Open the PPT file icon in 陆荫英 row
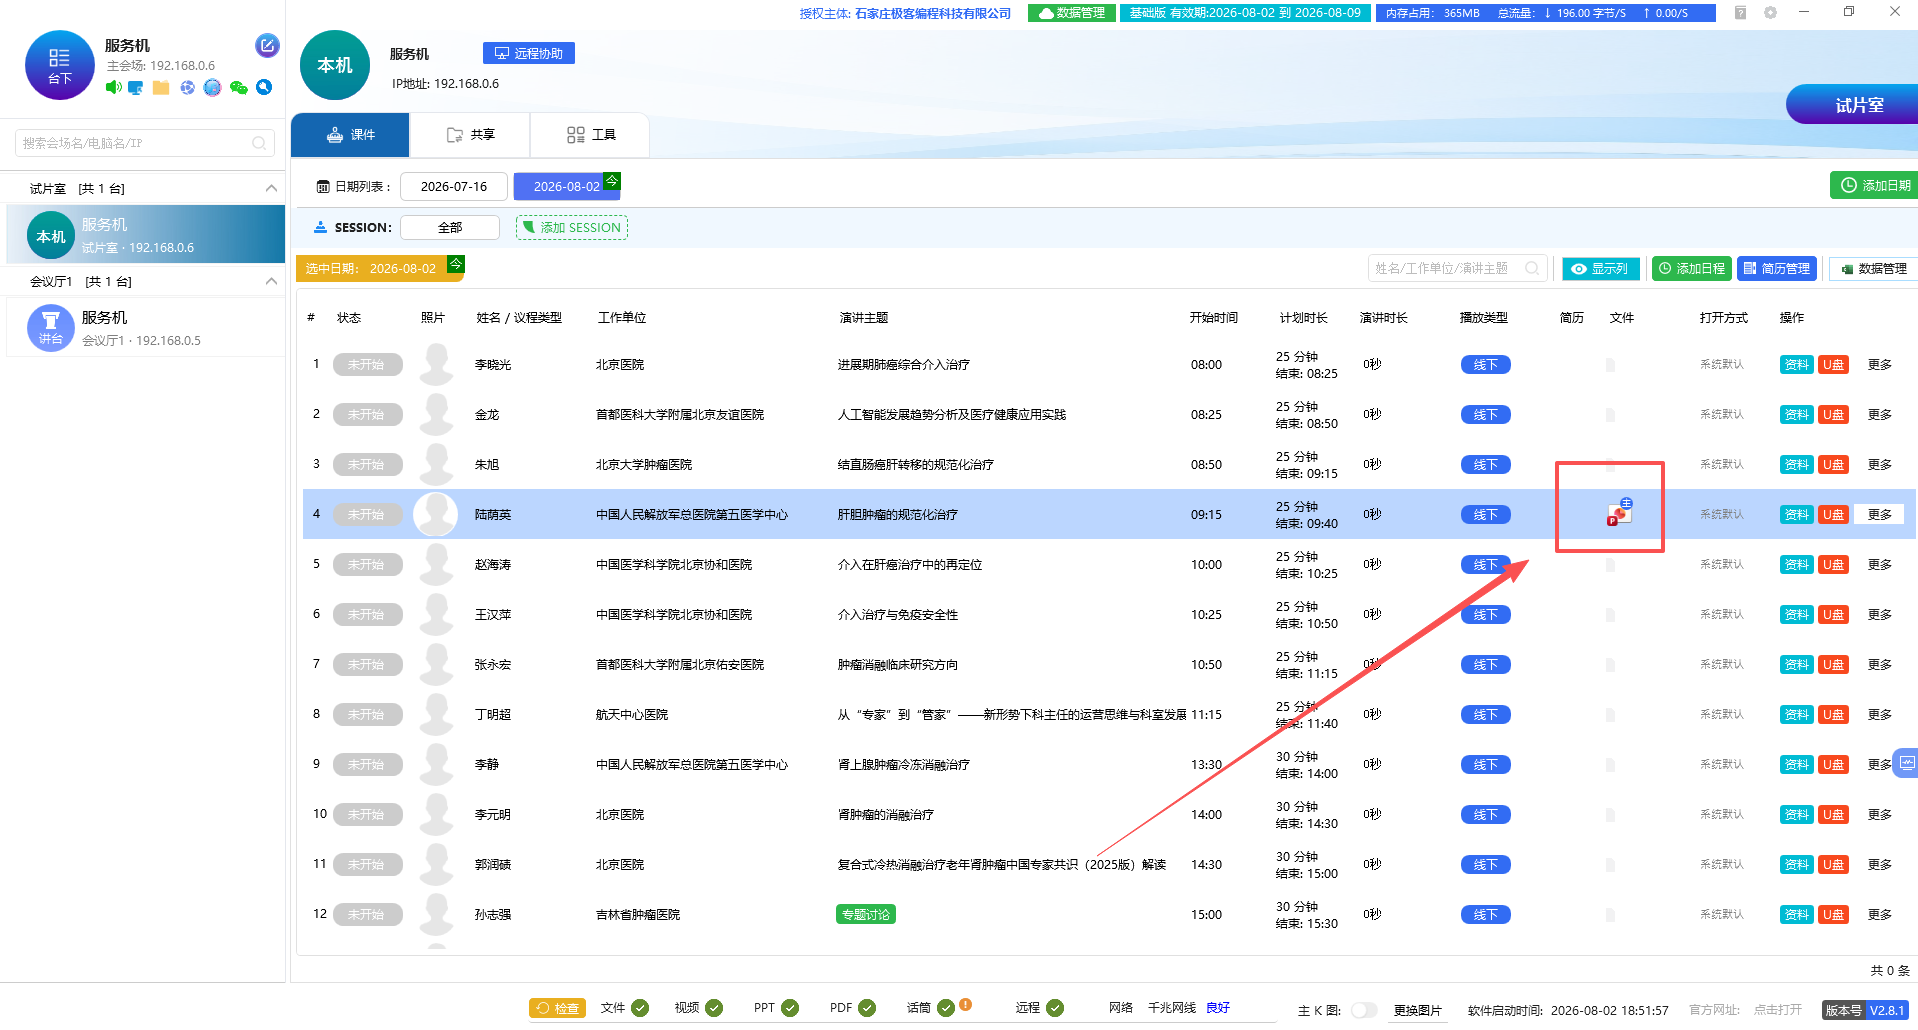The height and width of the screenshot is (1030, 1918). (x=1619, y=513)
